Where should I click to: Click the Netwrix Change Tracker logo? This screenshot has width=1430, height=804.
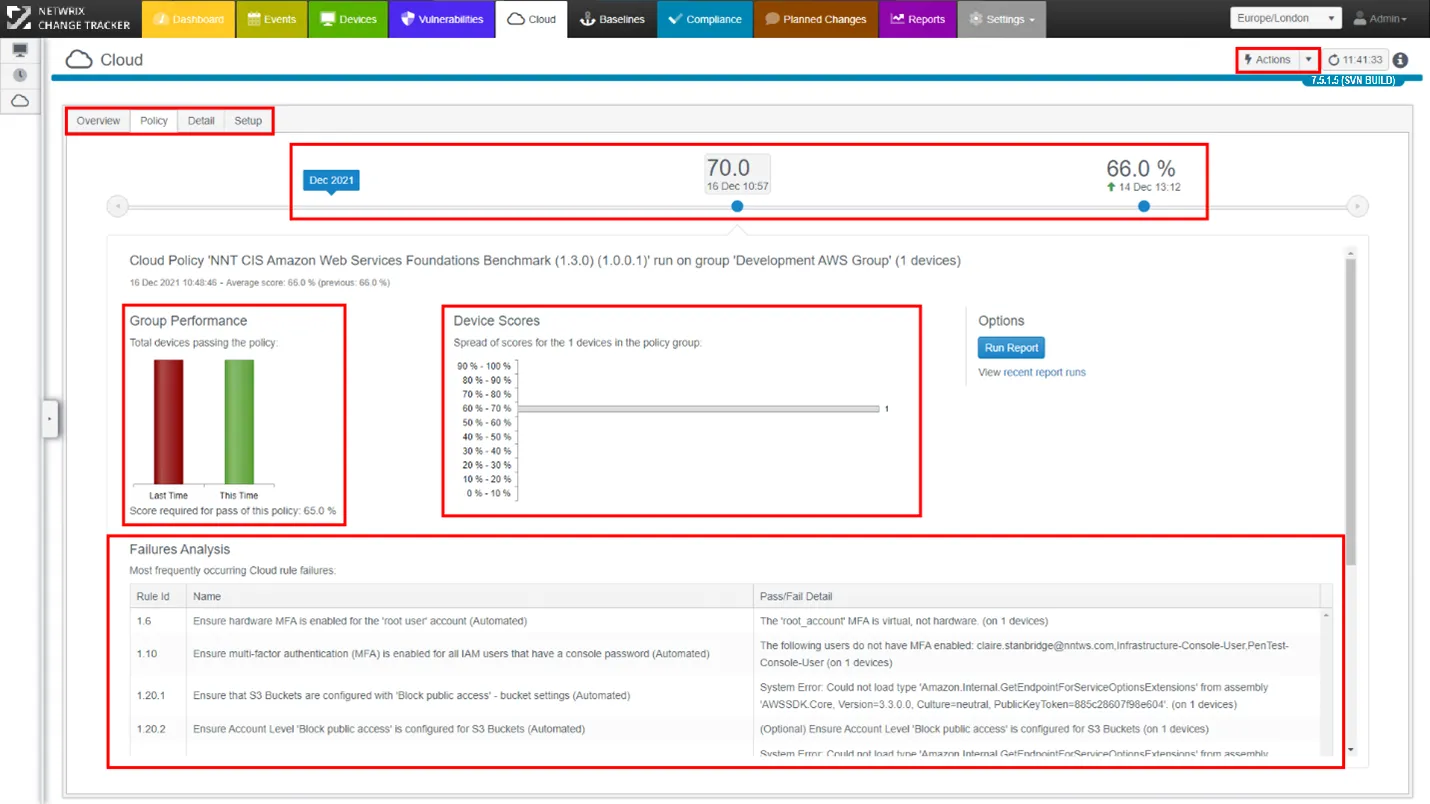[x=68, y=19]
